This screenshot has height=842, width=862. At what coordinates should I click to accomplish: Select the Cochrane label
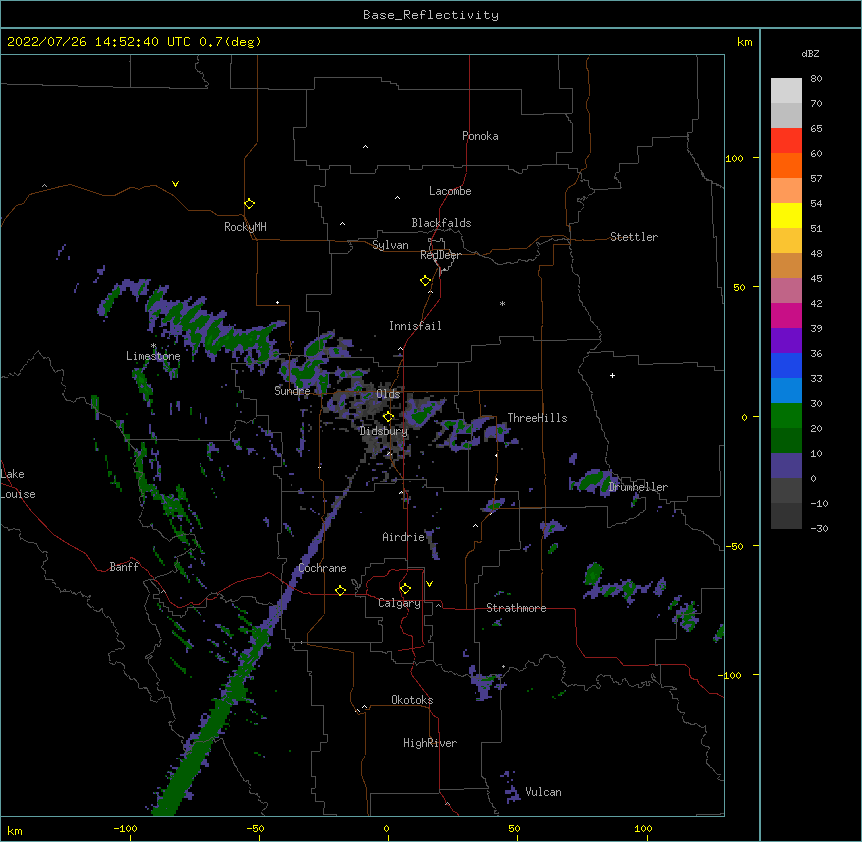pyautogui.click(x=322, y=568)
